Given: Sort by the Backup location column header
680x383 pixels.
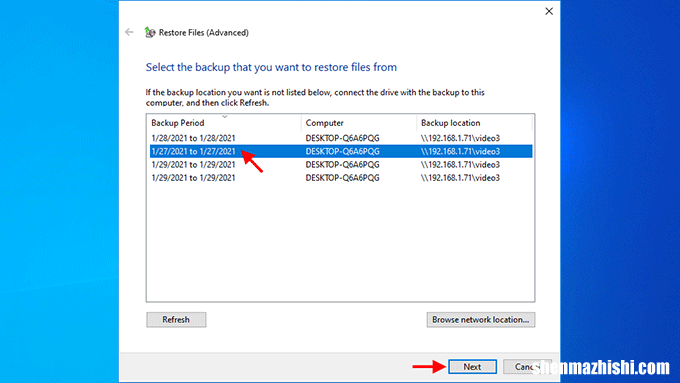Looking at the screenshot, I should (x=474, y=123).
